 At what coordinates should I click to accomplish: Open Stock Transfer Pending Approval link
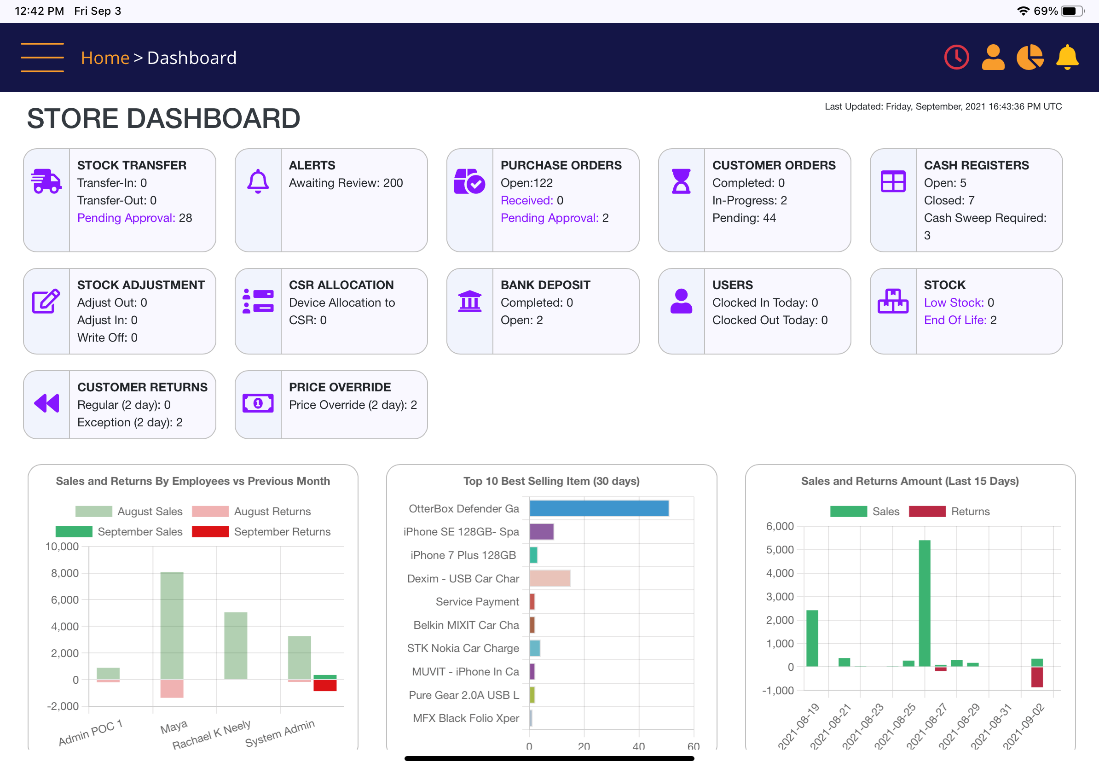[x=126, y=218]
